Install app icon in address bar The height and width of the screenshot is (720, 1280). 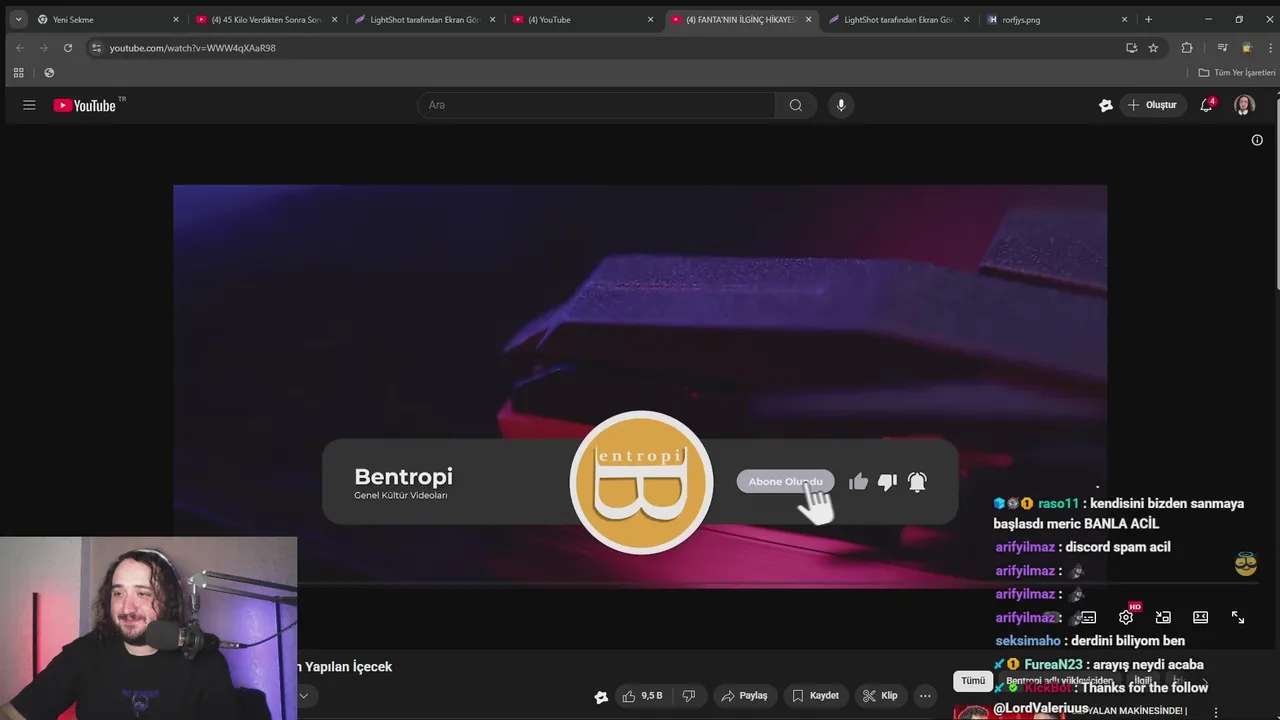pyautogui.click(x=1131, y=48)
